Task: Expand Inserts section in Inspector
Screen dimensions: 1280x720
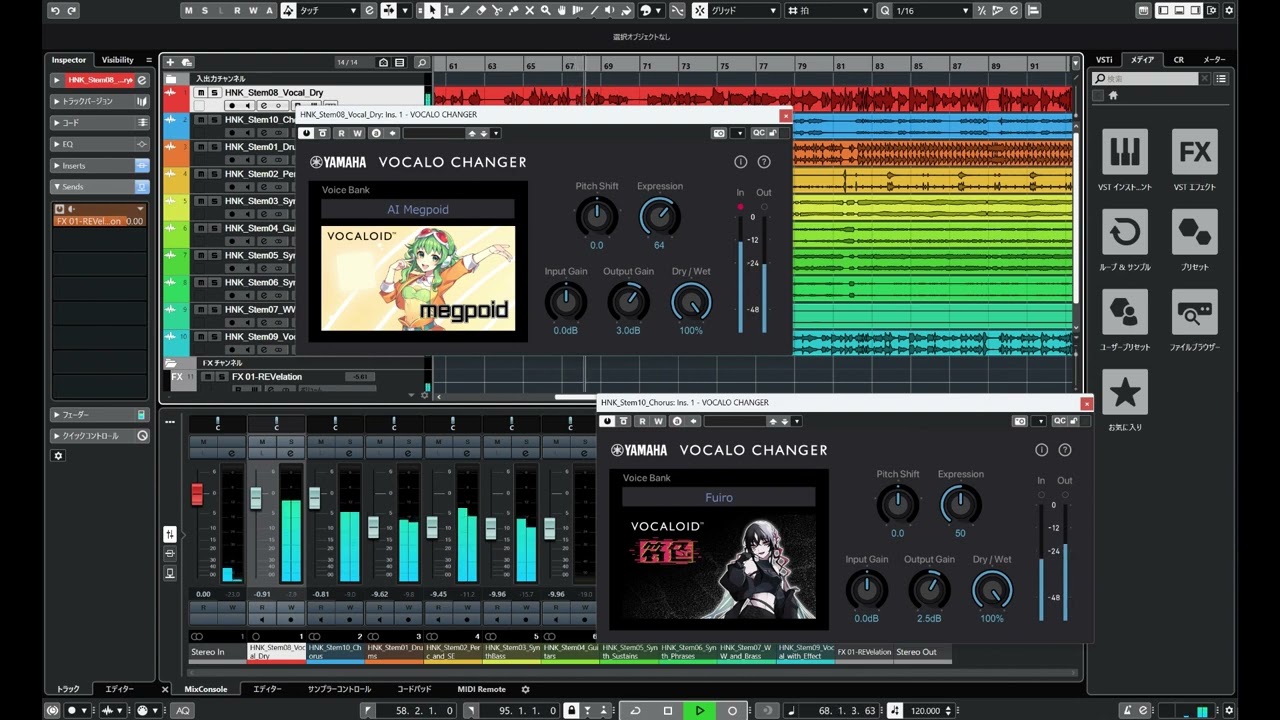Action: (100, 165)
